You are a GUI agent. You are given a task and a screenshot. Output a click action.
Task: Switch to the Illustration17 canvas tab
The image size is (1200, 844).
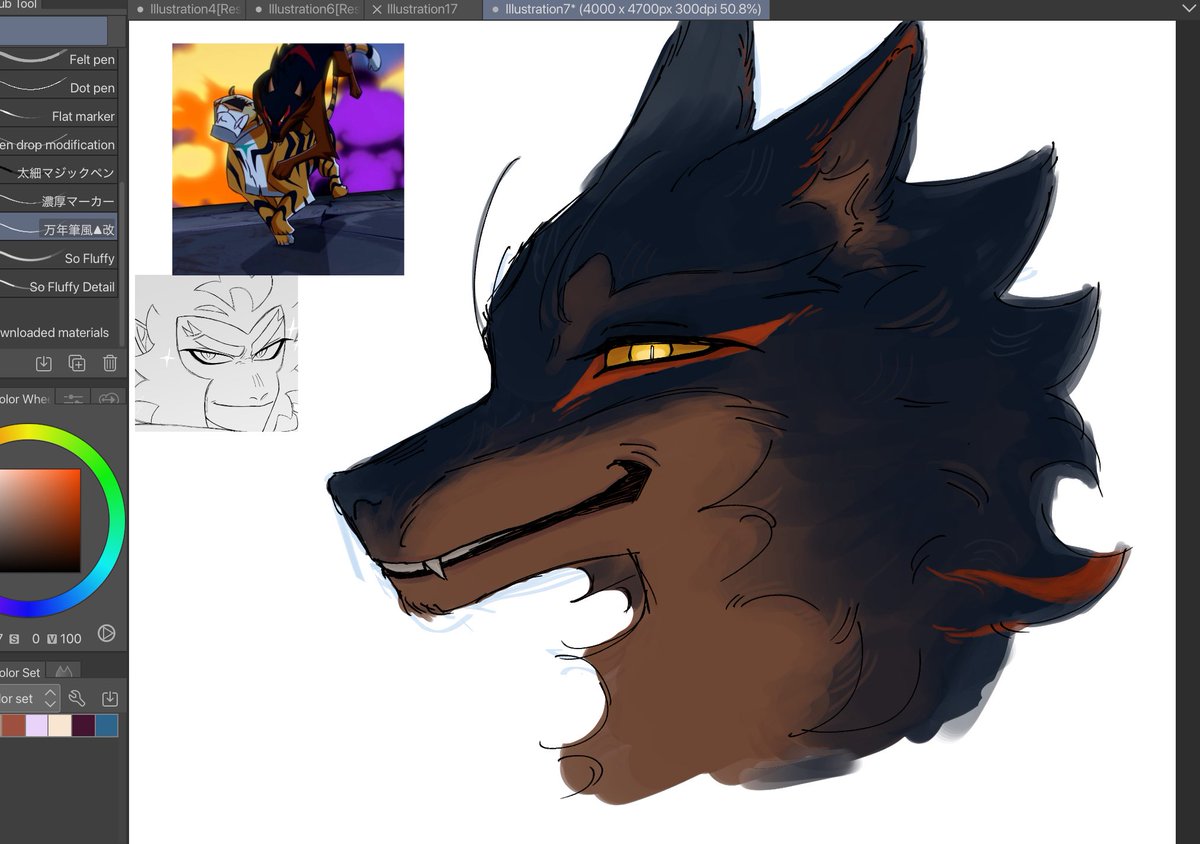422,9
